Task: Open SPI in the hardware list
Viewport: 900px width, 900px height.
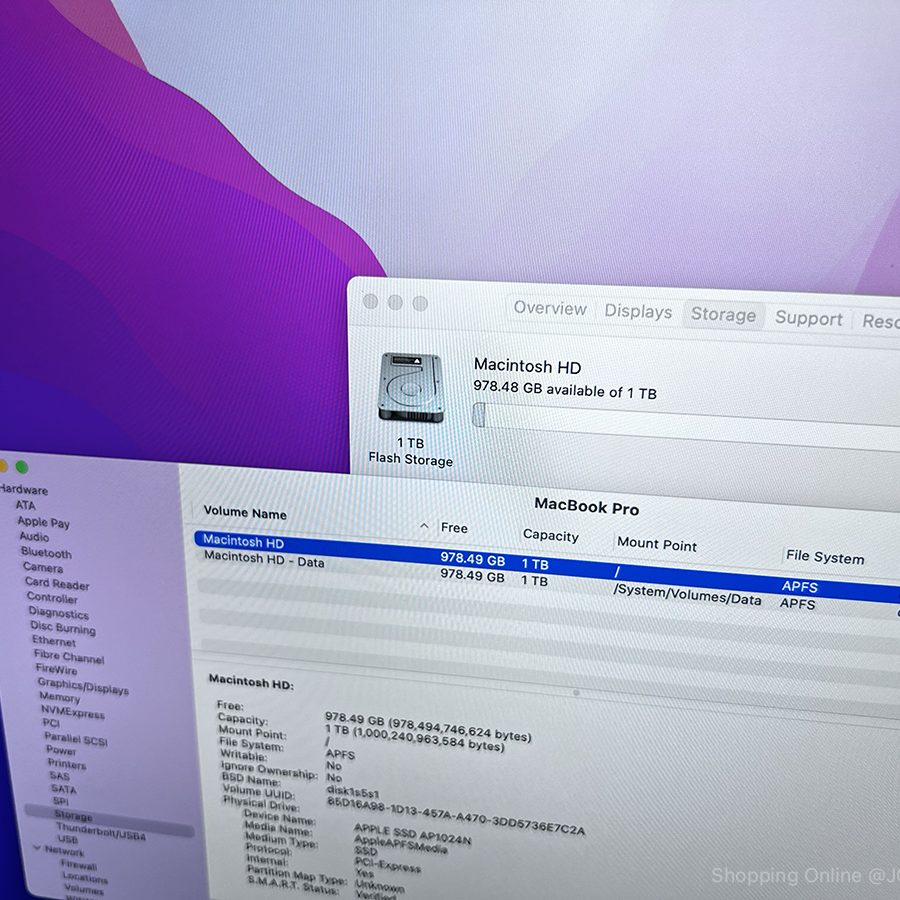Action: click(x=61, y=801)
